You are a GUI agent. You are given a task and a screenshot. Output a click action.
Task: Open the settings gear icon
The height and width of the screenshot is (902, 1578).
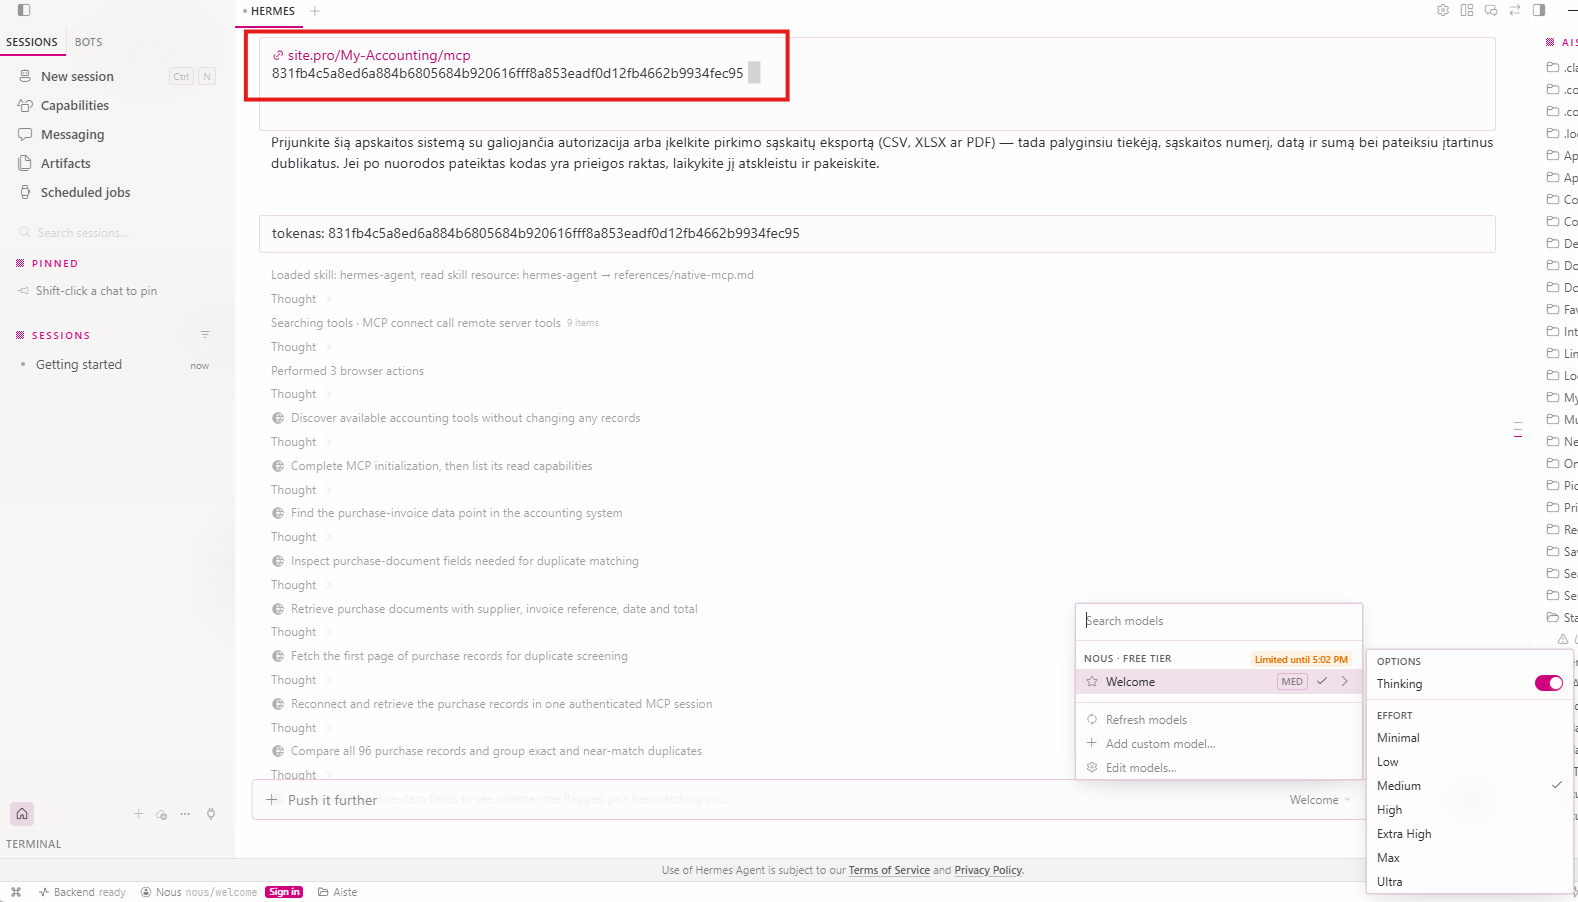pyautogui.click(x=1443, y=10)
